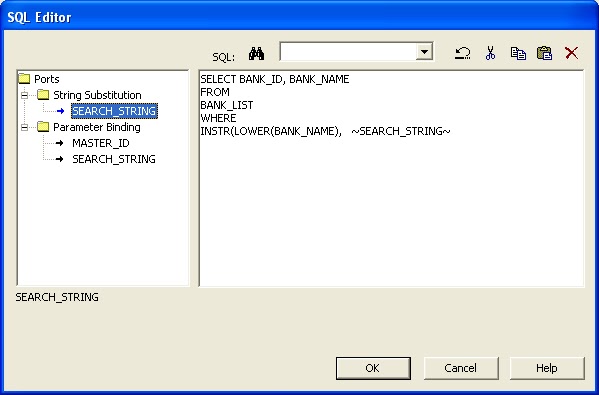This screenshot has height=395, width=599.
Task: Click the Cut scissors icon
Action: click(491, 53)
